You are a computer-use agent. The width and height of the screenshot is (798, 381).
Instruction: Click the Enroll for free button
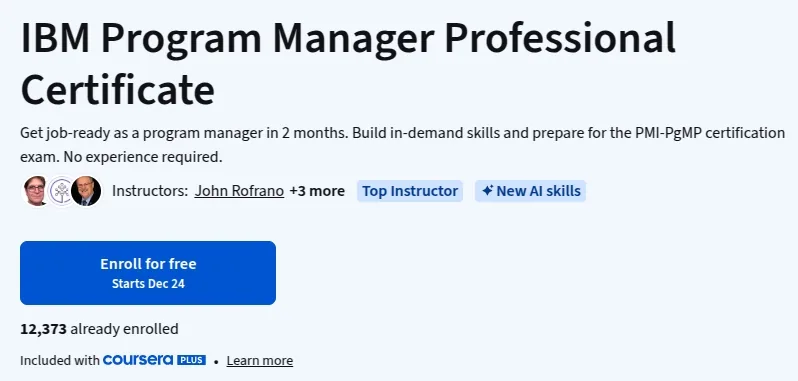coord(148,273)
